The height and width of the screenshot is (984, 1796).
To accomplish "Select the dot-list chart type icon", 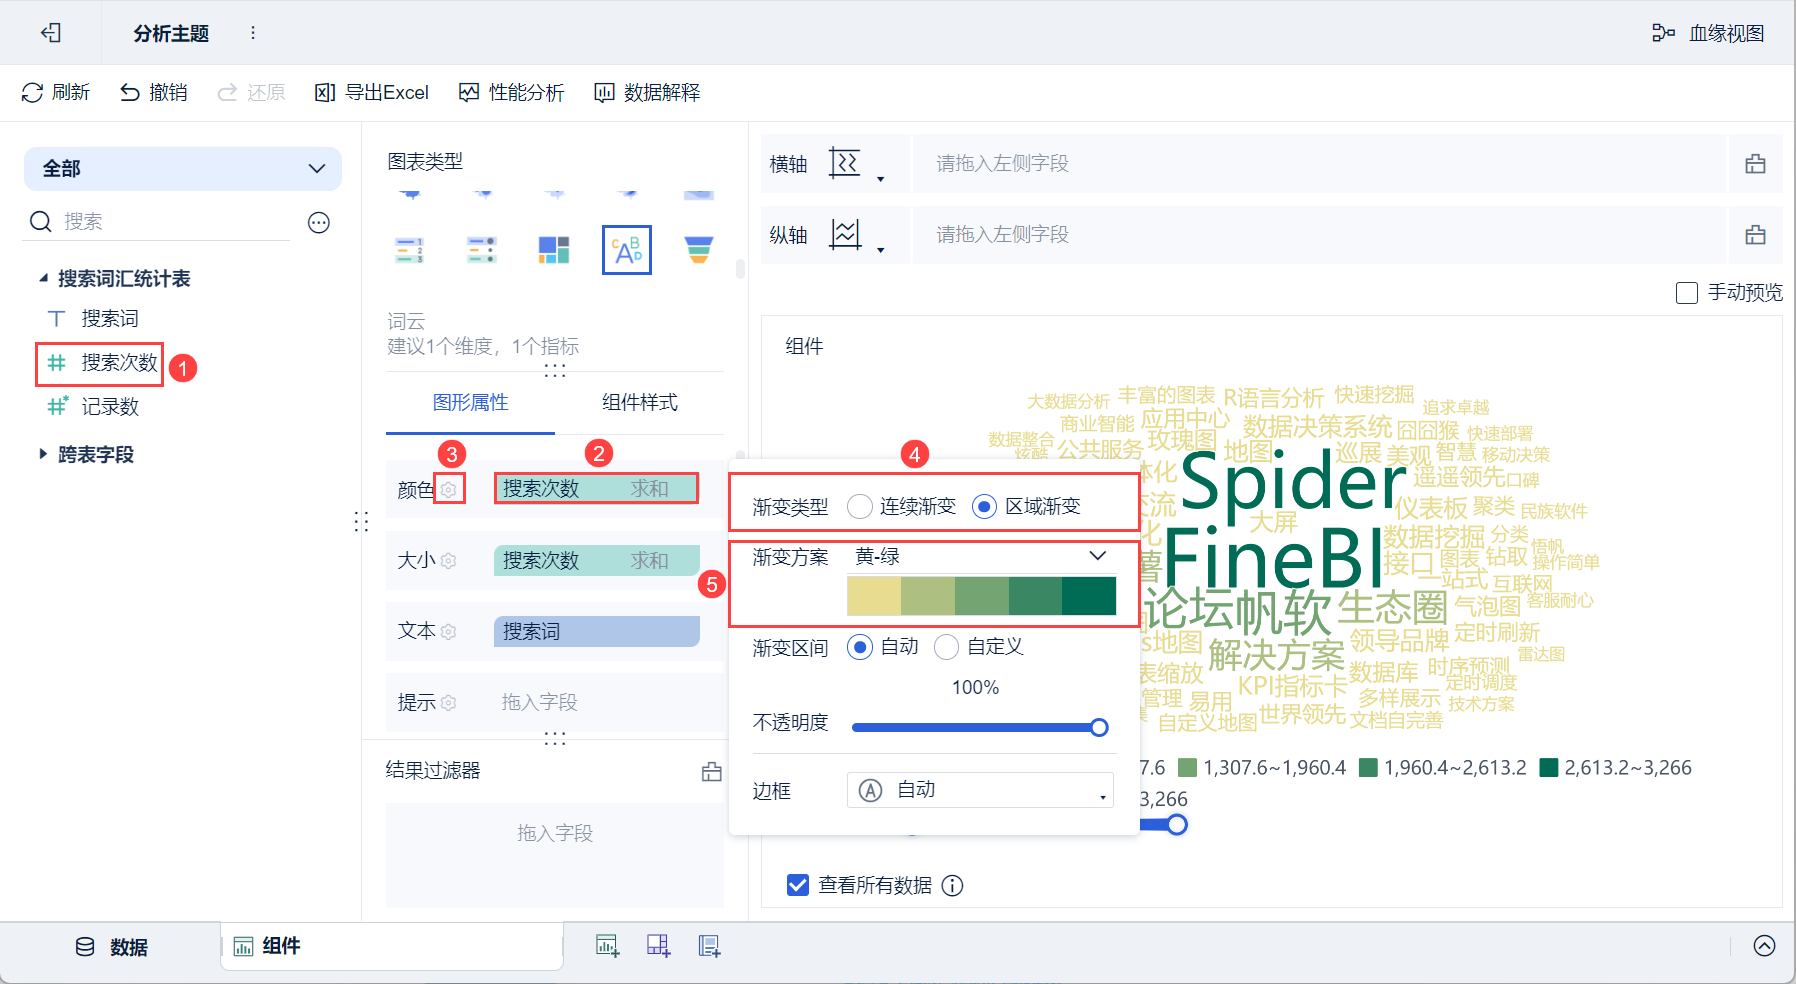I will coord(482,250).
